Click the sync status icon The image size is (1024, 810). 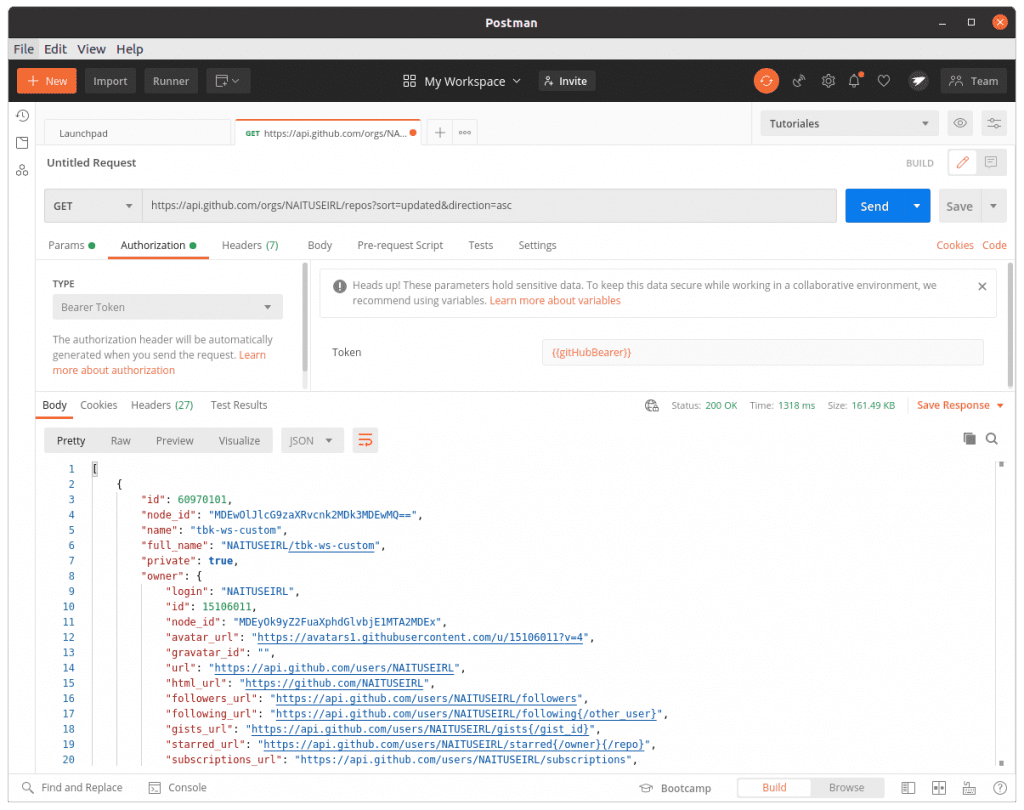[766, 81]
